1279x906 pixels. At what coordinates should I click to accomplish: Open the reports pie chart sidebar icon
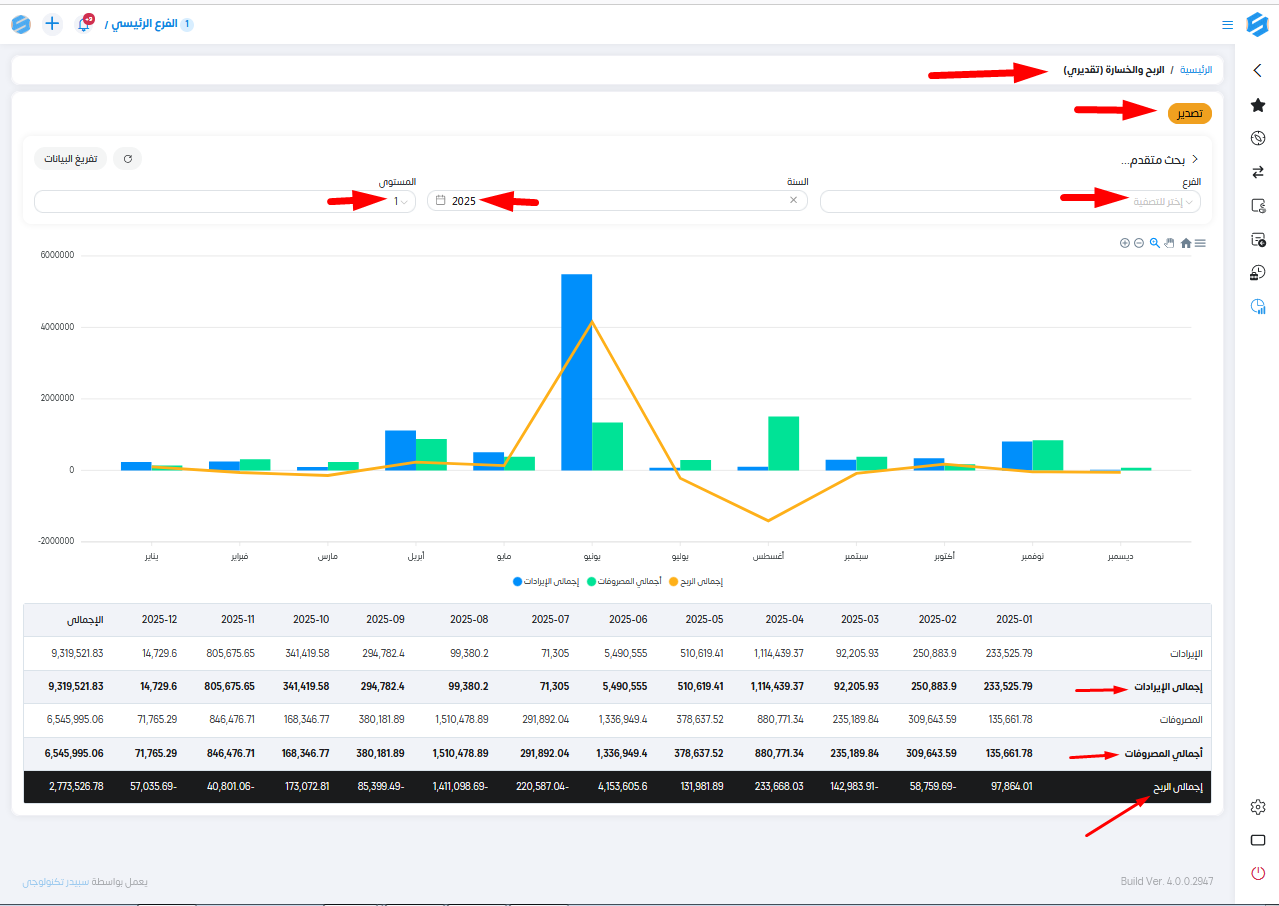[x=1258, y=307]
